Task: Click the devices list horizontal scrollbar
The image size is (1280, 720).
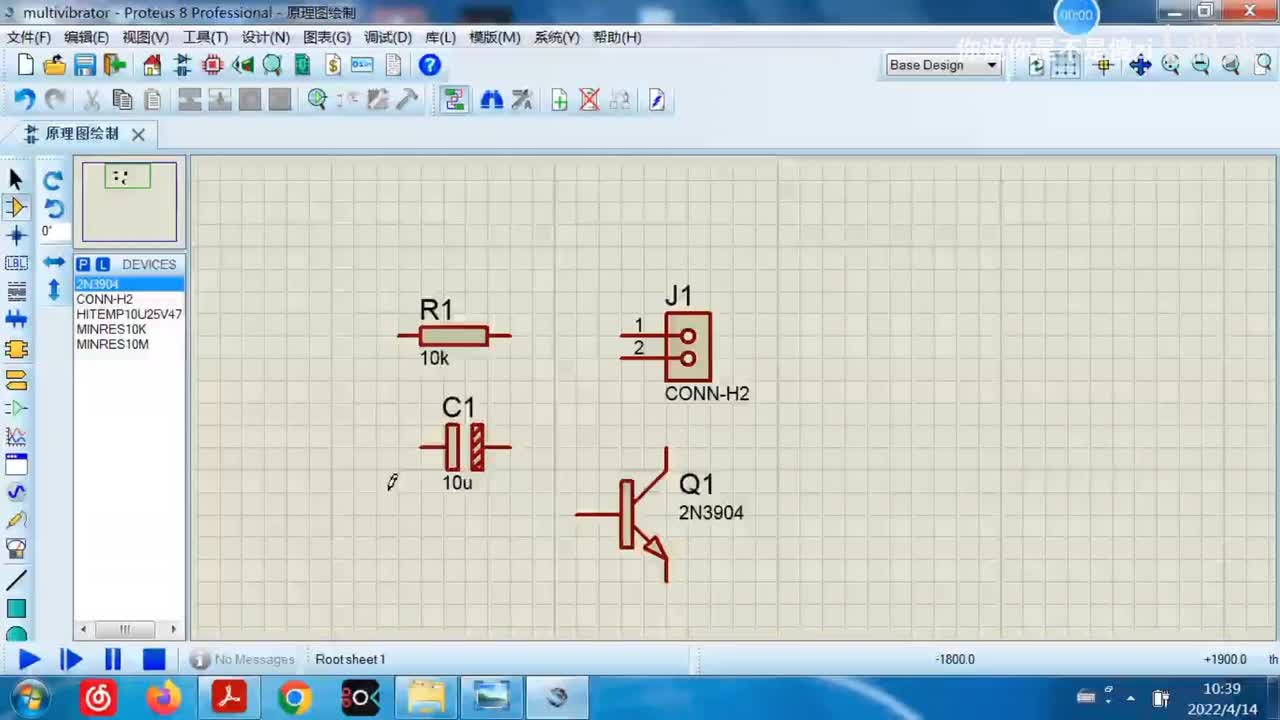Action: (x=129, y=630)
